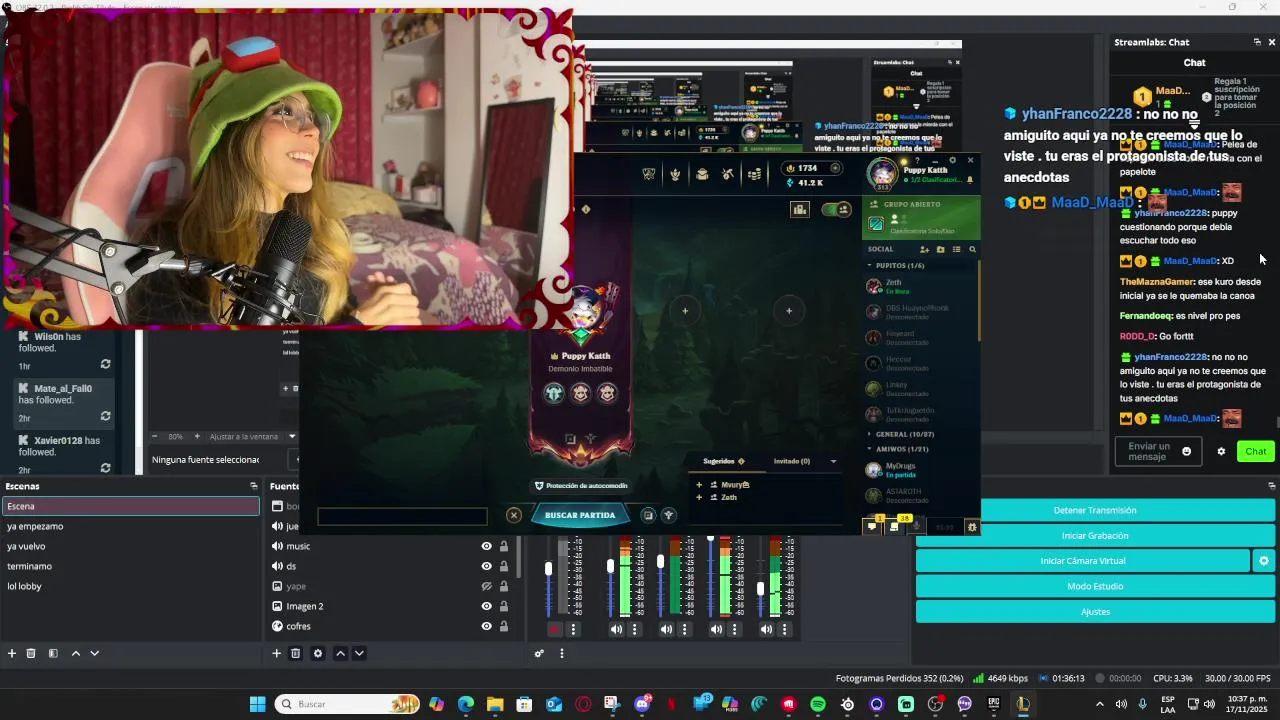Viewport: 1280px width, 720px height.
Task: Add a new source with plus icon
Action: (x=276, y=653)
